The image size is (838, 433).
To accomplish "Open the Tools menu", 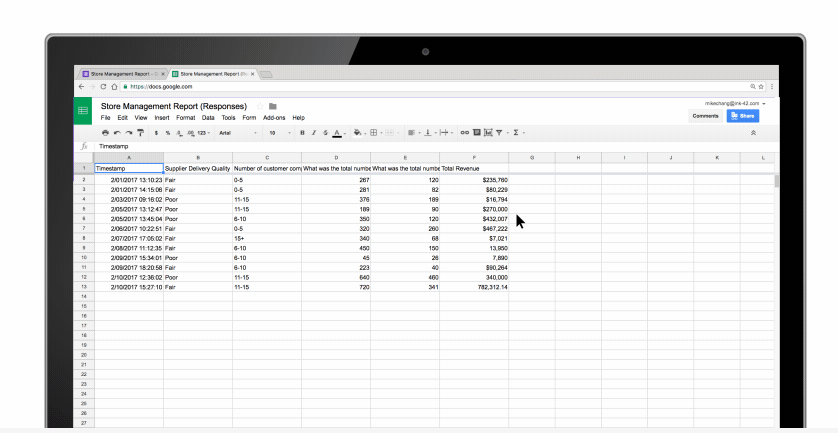I will point(228,118).
